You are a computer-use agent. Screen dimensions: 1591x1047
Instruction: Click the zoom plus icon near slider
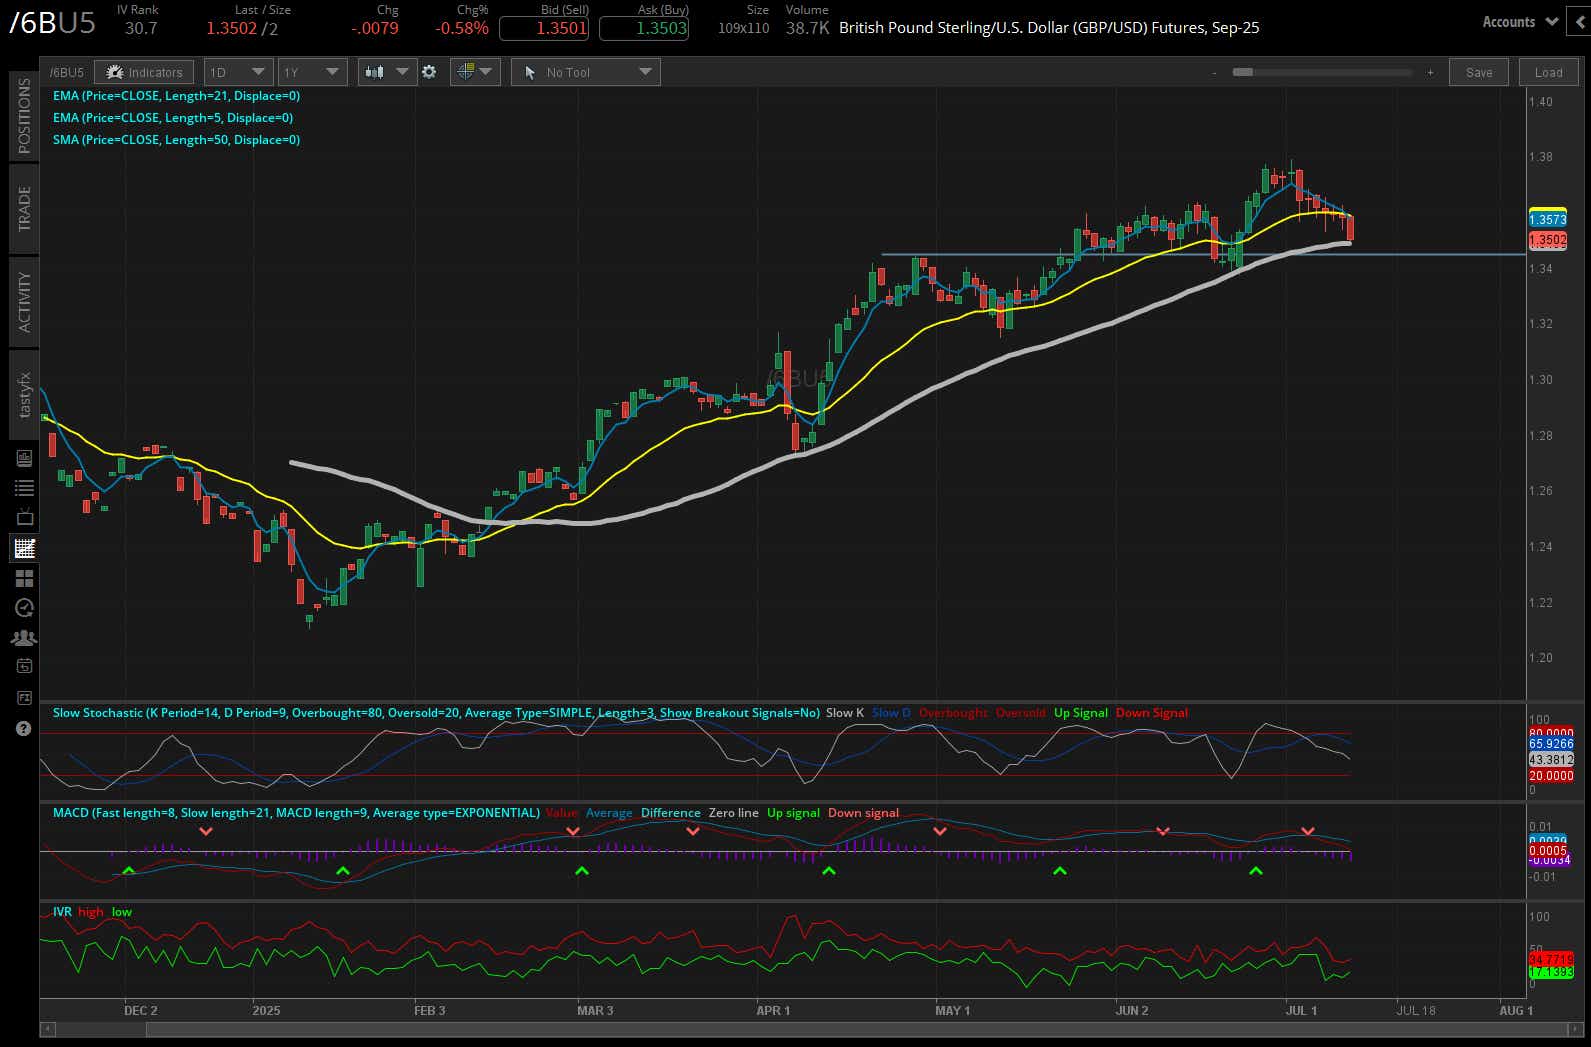click(1430, 72)
